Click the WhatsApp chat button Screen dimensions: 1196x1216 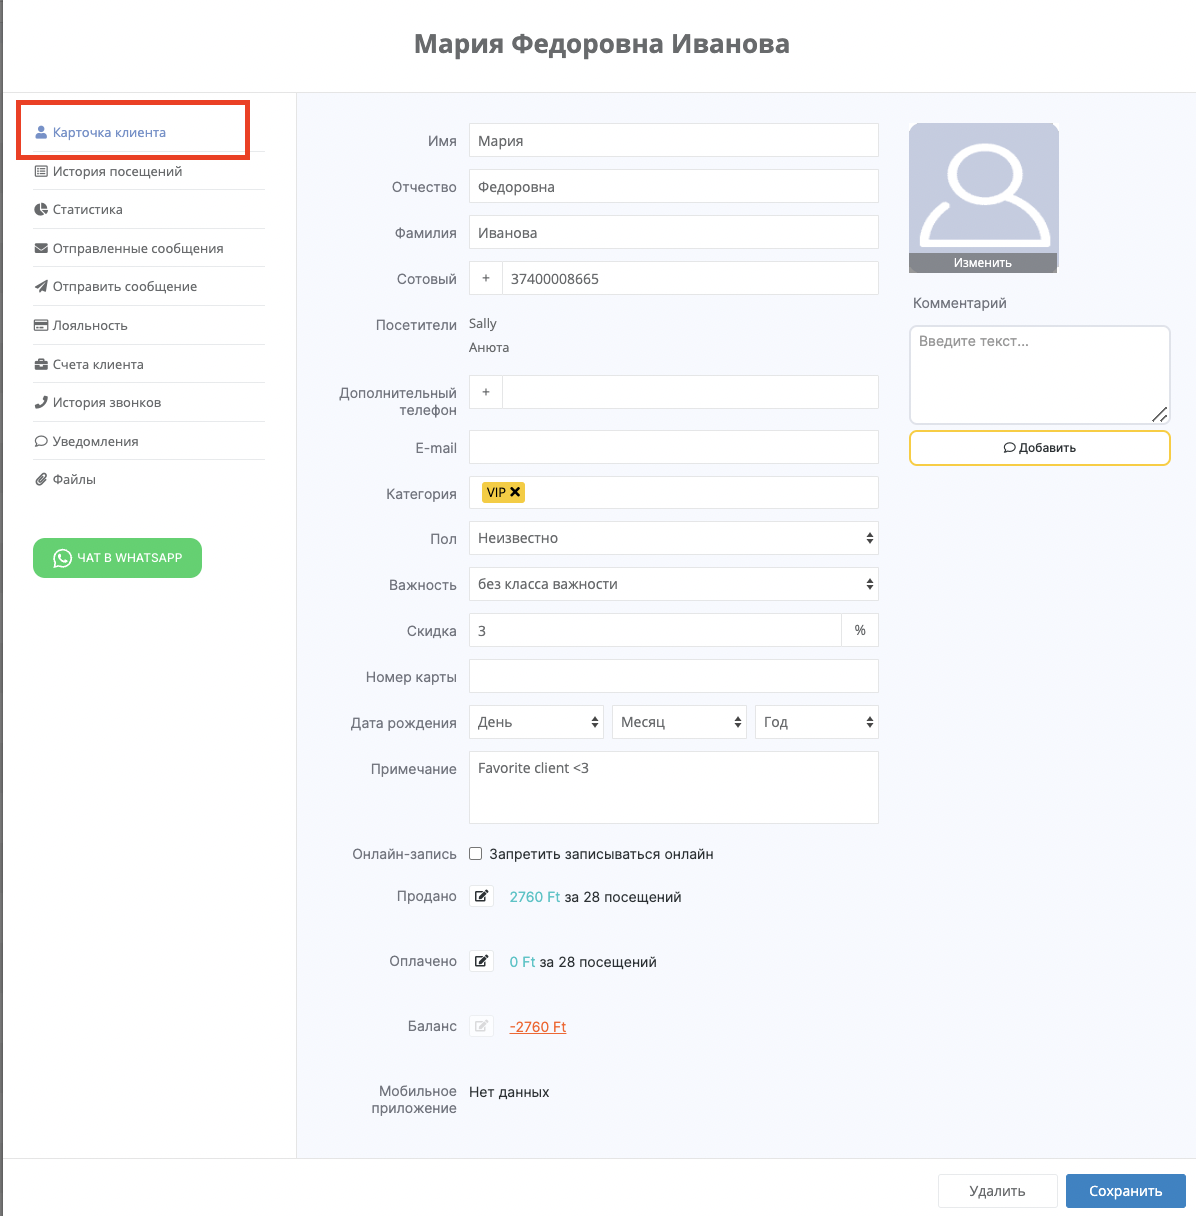pos(117,558)
